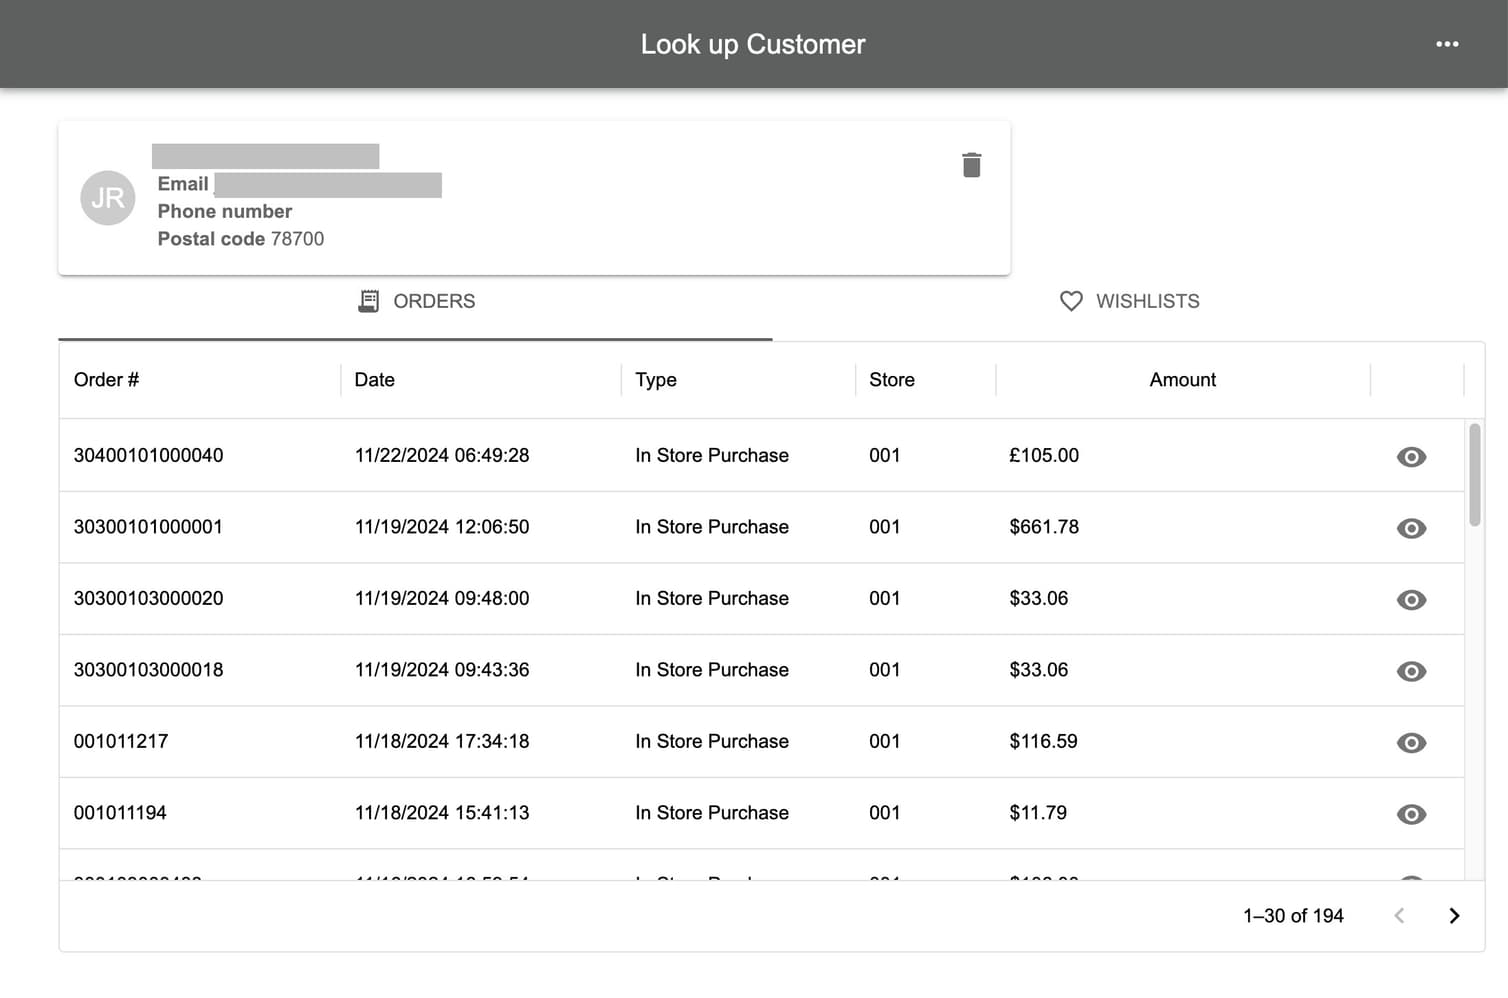Click the Look up Customer title
Image resolution: width=1508 pixels, height=998 pixels.
point(753,44)
